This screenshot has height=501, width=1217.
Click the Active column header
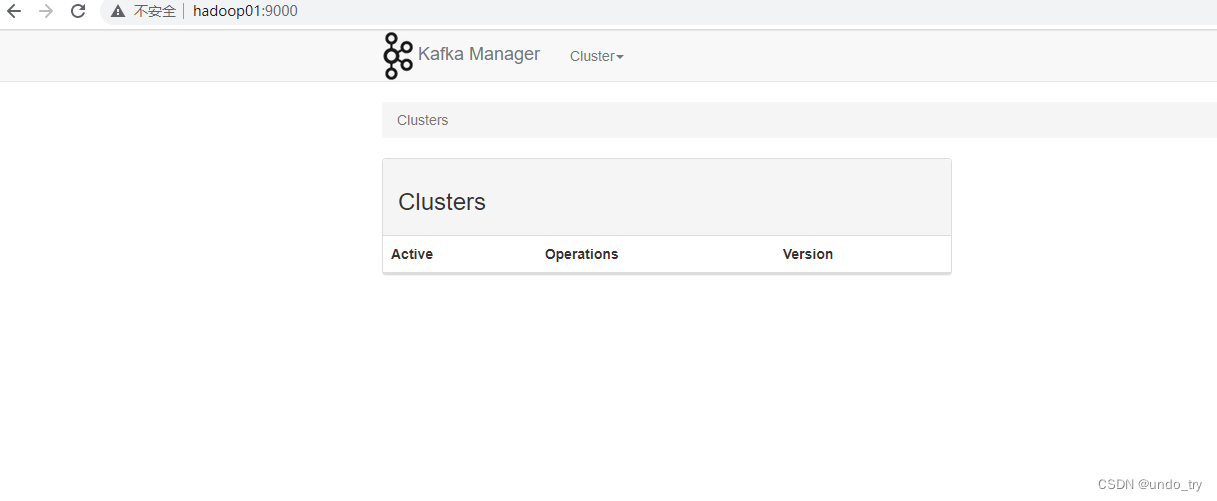coord(412,254)
